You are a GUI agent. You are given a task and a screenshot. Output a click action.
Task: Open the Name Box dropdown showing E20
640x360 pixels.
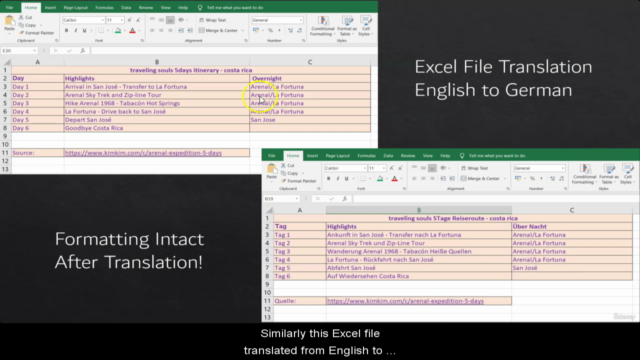click(x=34, y=51)
